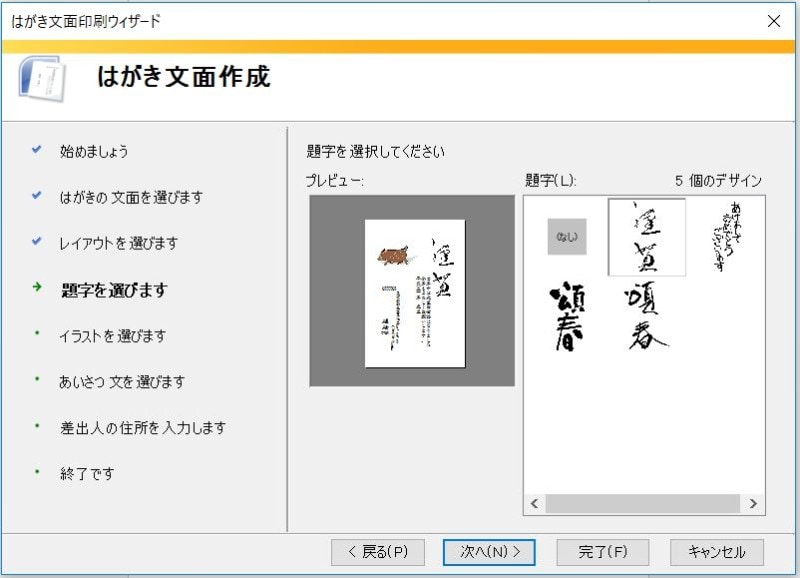
Task: Click the checkmark beside 始めましょう
Action: pyautogui.click(x=37, y=149)
